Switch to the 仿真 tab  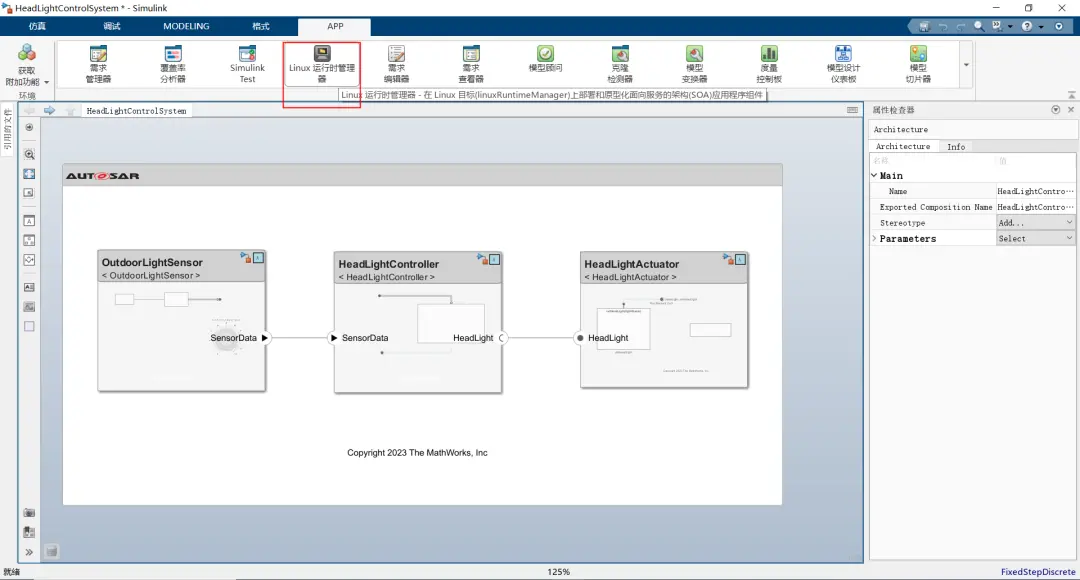pos(37,26)
